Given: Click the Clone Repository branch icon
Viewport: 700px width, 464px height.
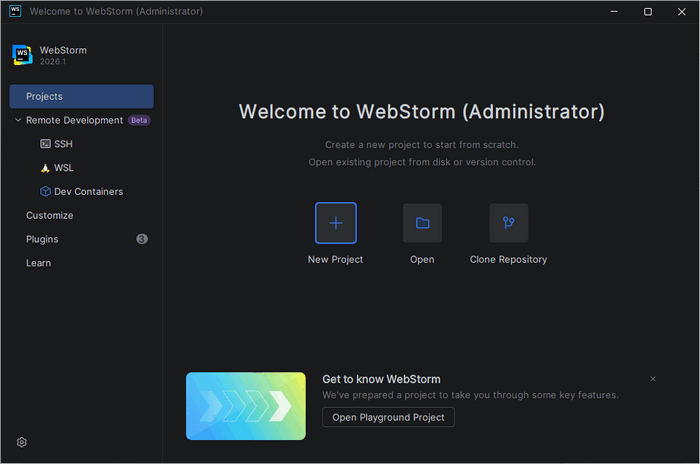Looking at the screenshot, I should 509,223.
